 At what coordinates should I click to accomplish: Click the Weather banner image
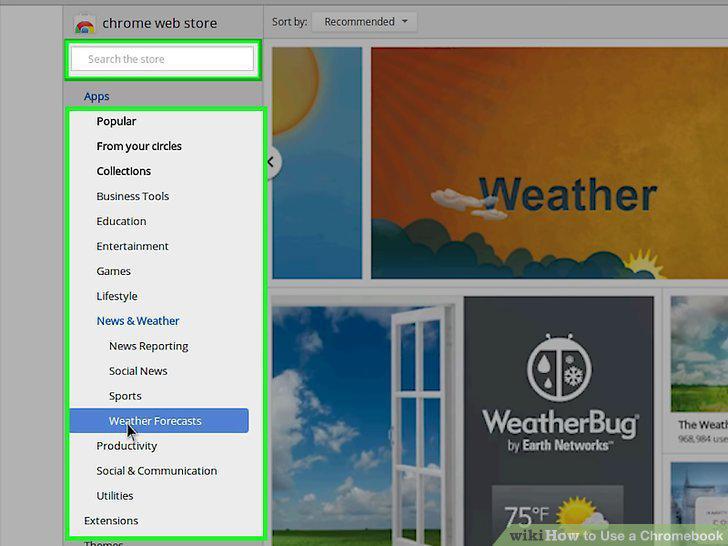click(x=549, y=163)
